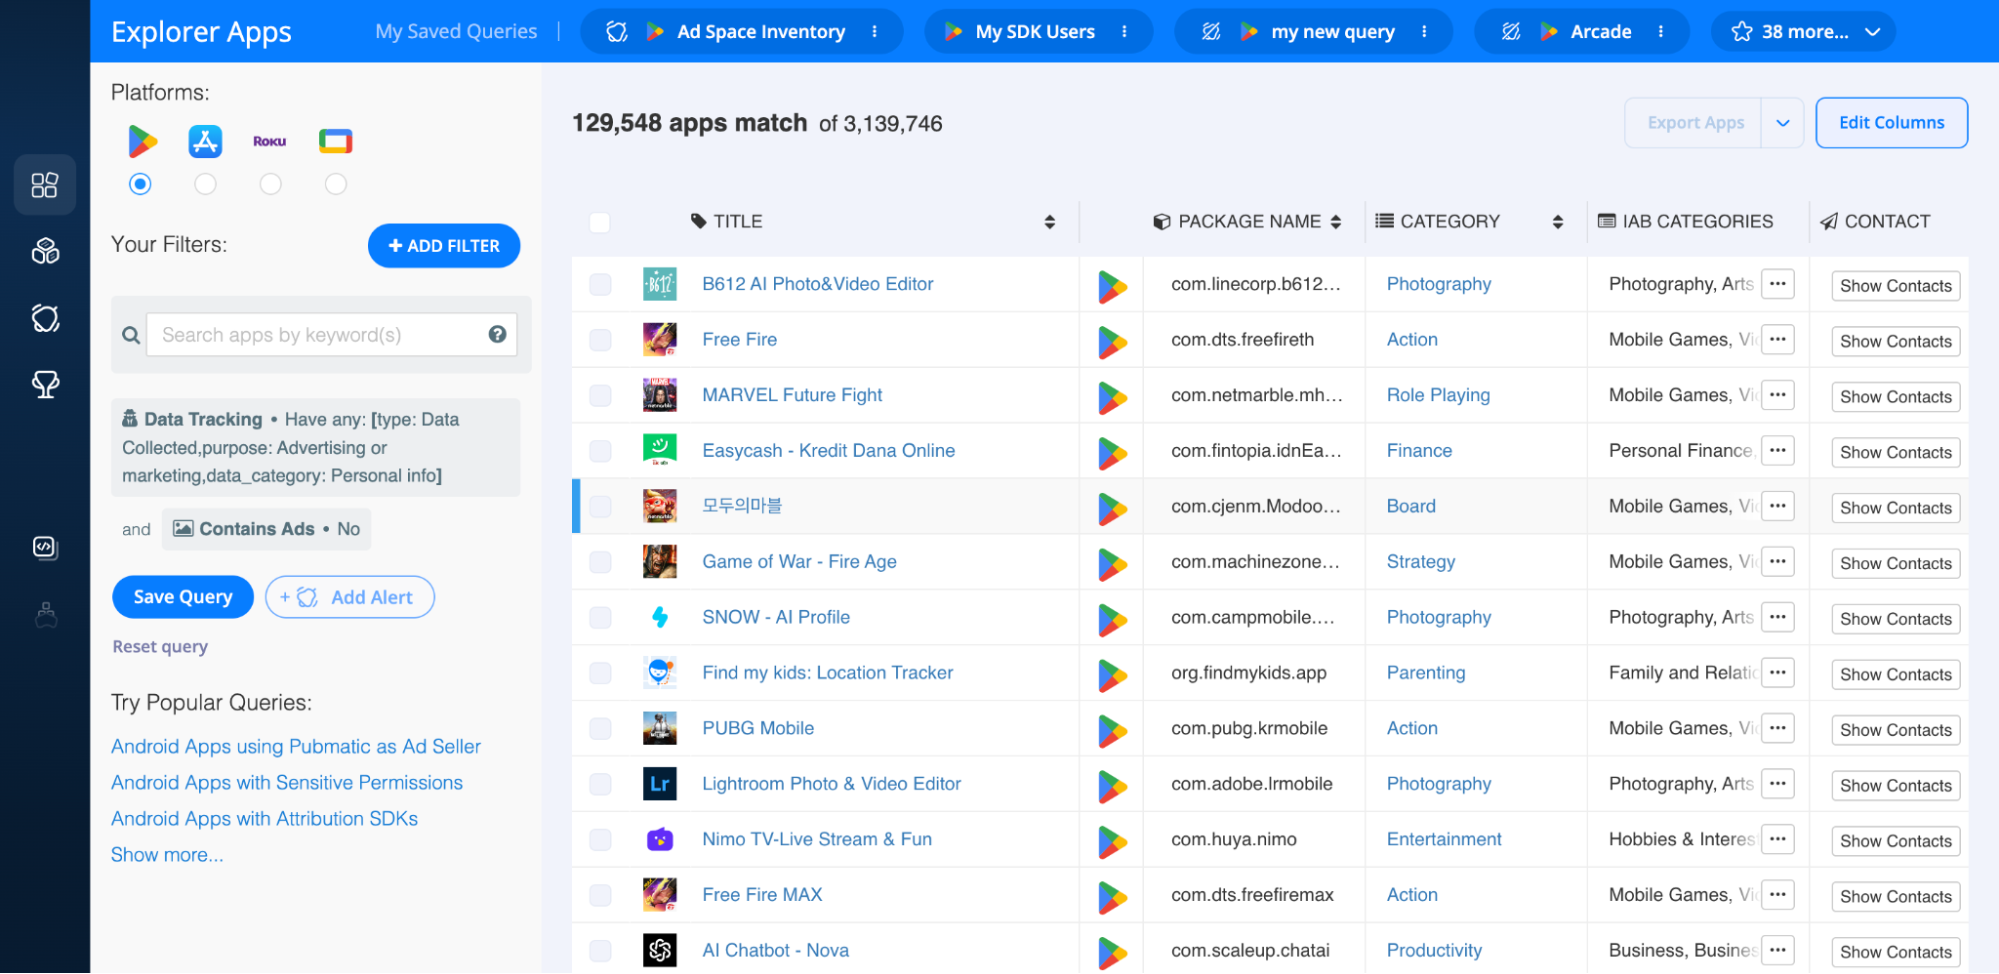1999x974 pixels.
Task: Click the trophy icon in left sidebar
Action: point(45,384)
